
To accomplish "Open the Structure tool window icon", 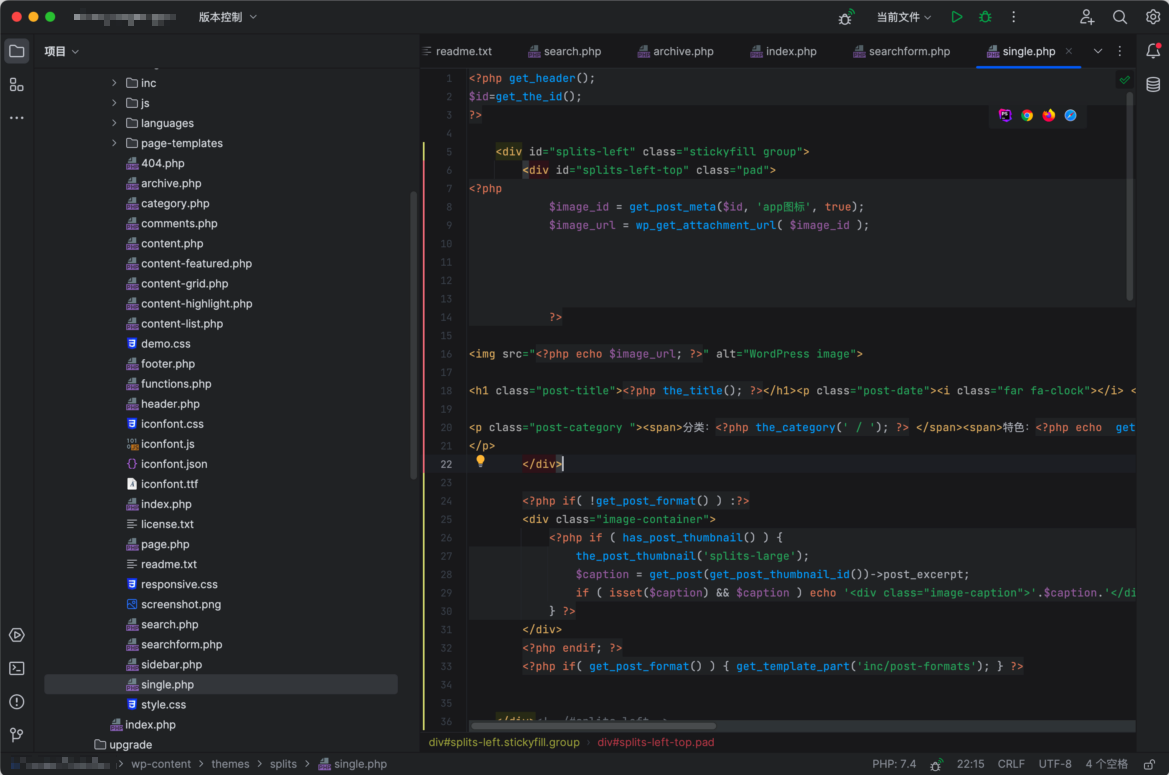I will click(x=16, y=85).
